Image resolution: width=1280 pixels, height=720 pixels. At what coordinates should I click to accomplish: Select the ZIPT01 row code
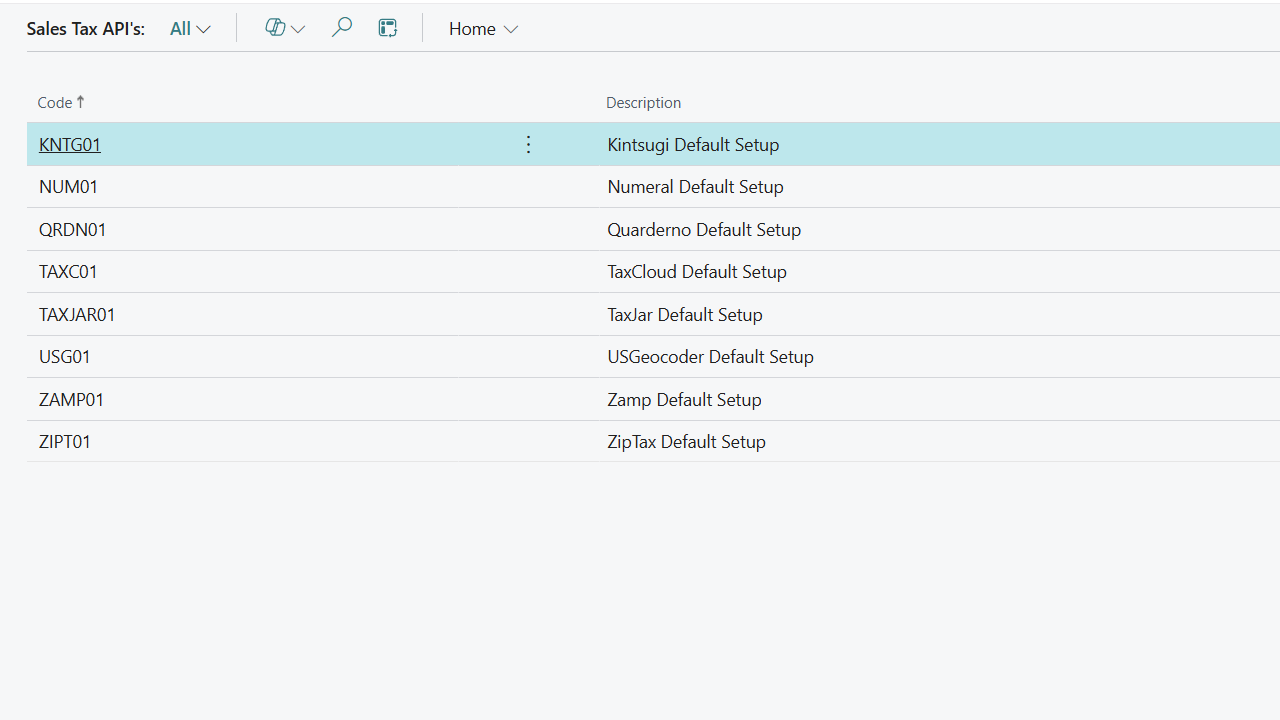coord(65,442)
